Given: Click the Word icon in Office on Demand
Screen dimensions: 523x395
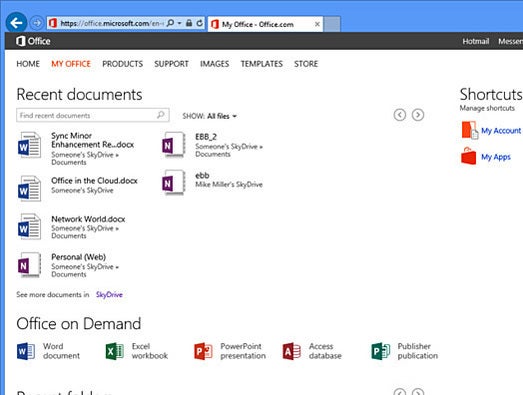Looking at the screenshot, I should pyautogui.click(x=26, y=351).
